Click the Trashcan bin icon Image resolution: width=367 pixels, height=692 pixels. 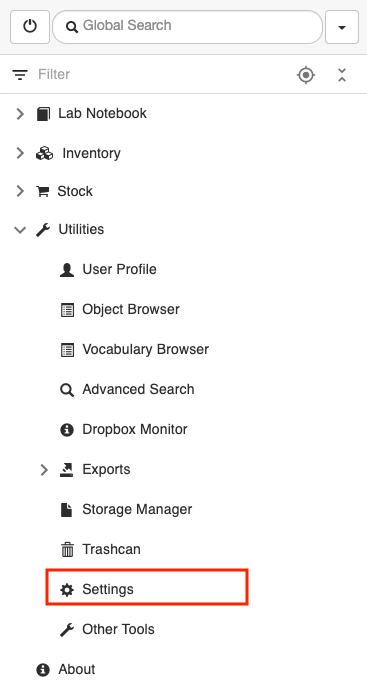pyautogui.click(x=67, y=550)
